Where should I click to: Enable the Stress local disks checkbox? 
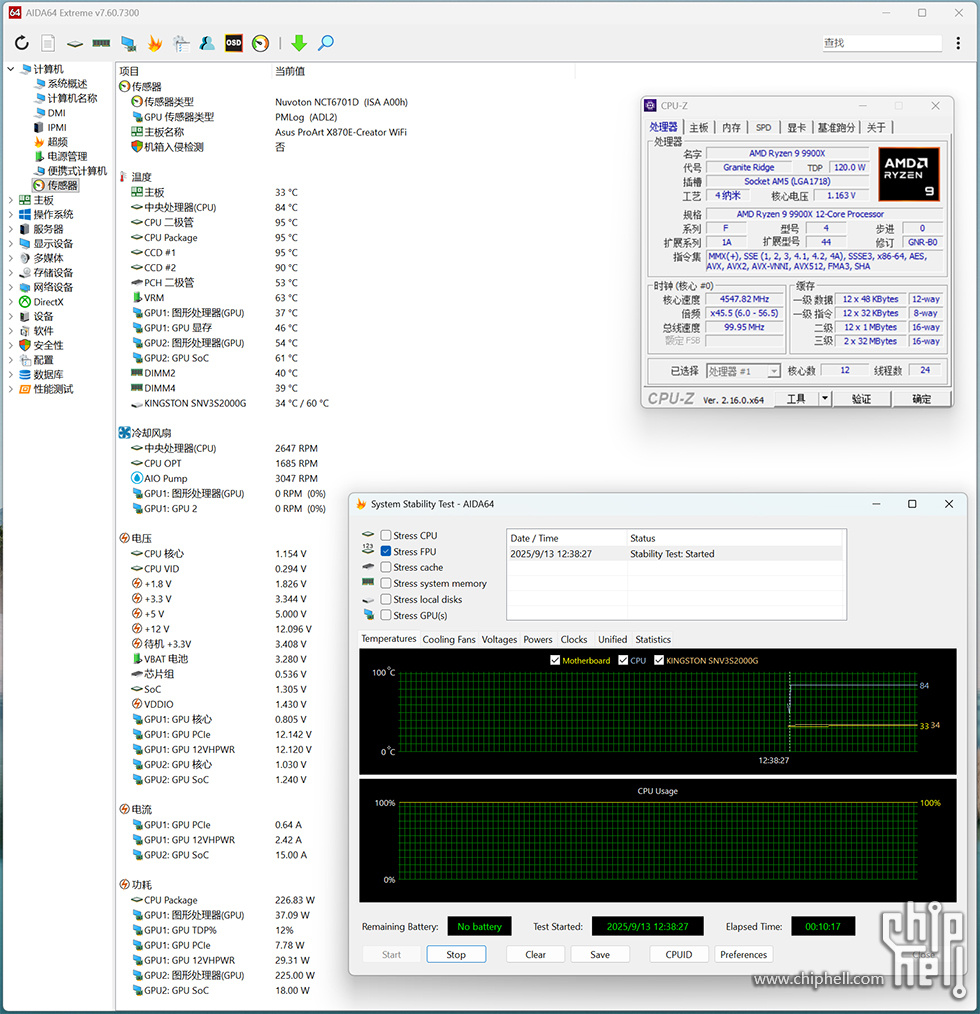tap(386, 599)
